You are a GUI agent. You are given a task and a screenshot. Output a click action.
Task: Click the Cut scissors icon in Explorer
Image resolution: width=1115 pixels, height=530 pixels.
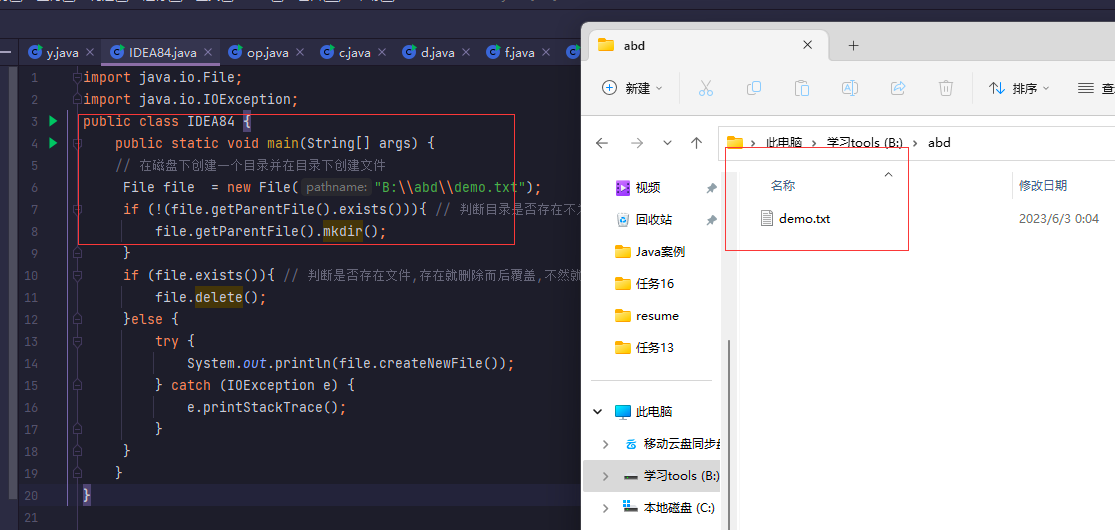click(705, 88)
